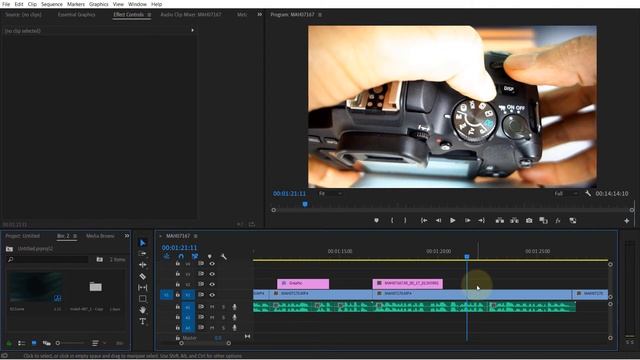Open Project panel sort icons dropdown
Viewport: 640px width, 360px height.
(x=97, y=343)
